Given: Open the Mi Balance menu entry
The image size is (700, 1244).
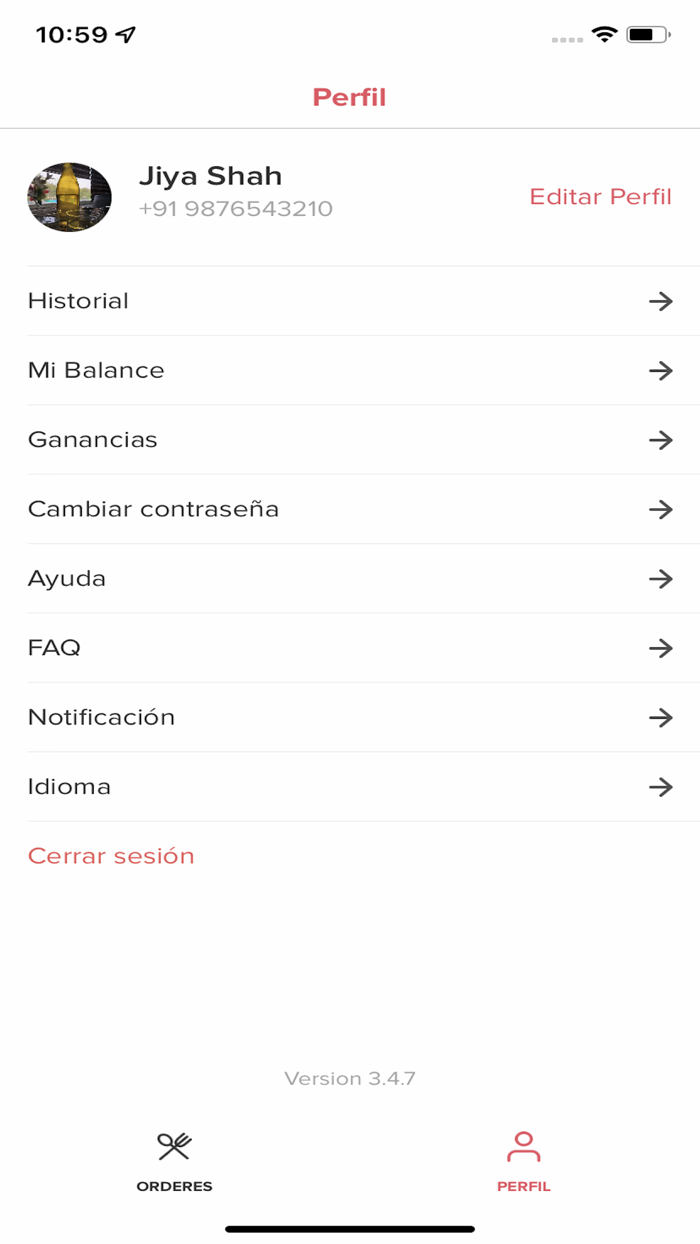Looking at the screenshot, I should (x=96, y=370).
